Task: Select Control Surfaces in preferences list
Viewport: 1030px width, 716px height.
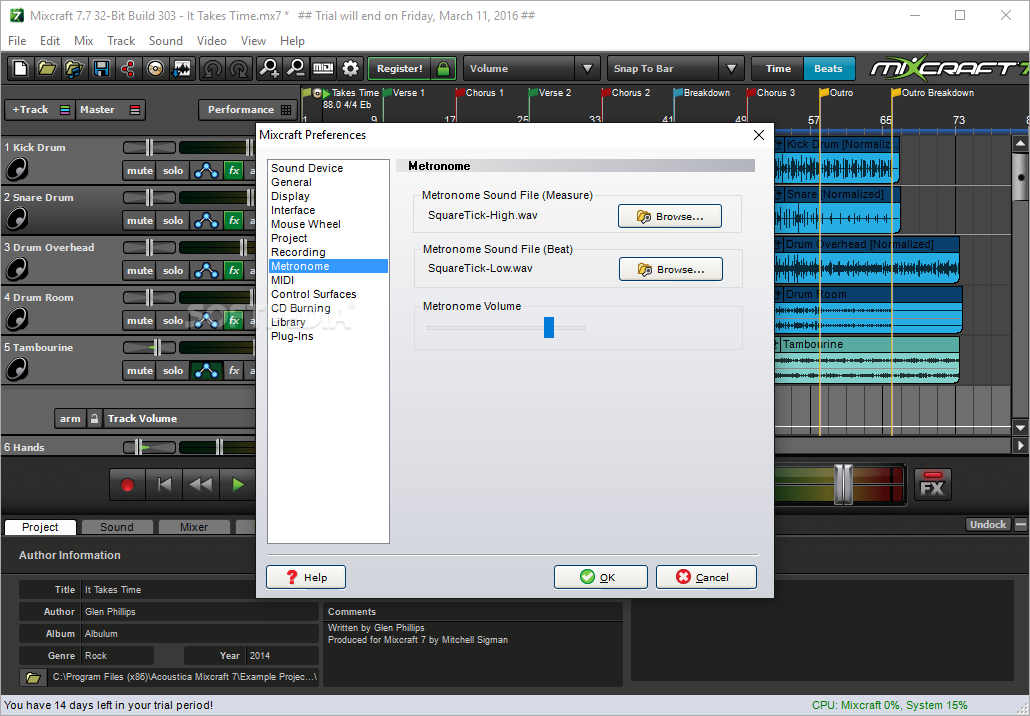Action: pyautogui.click(x=314, y=294)
